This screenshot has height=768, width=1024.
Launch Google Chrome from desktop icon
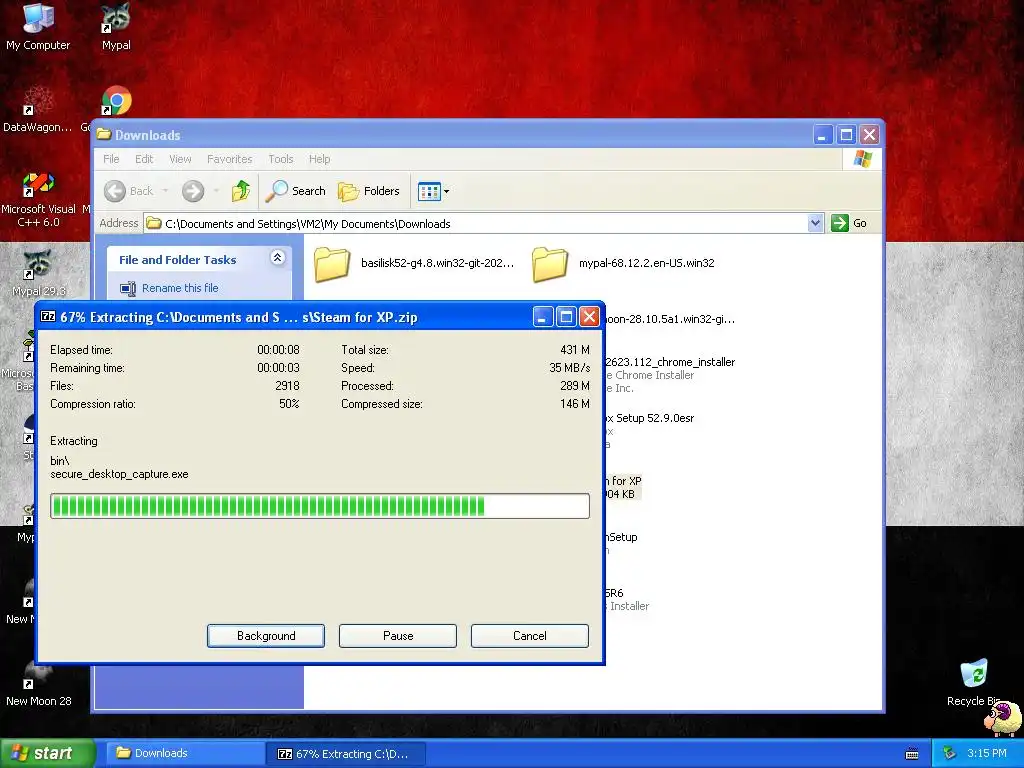coord(116,101)
